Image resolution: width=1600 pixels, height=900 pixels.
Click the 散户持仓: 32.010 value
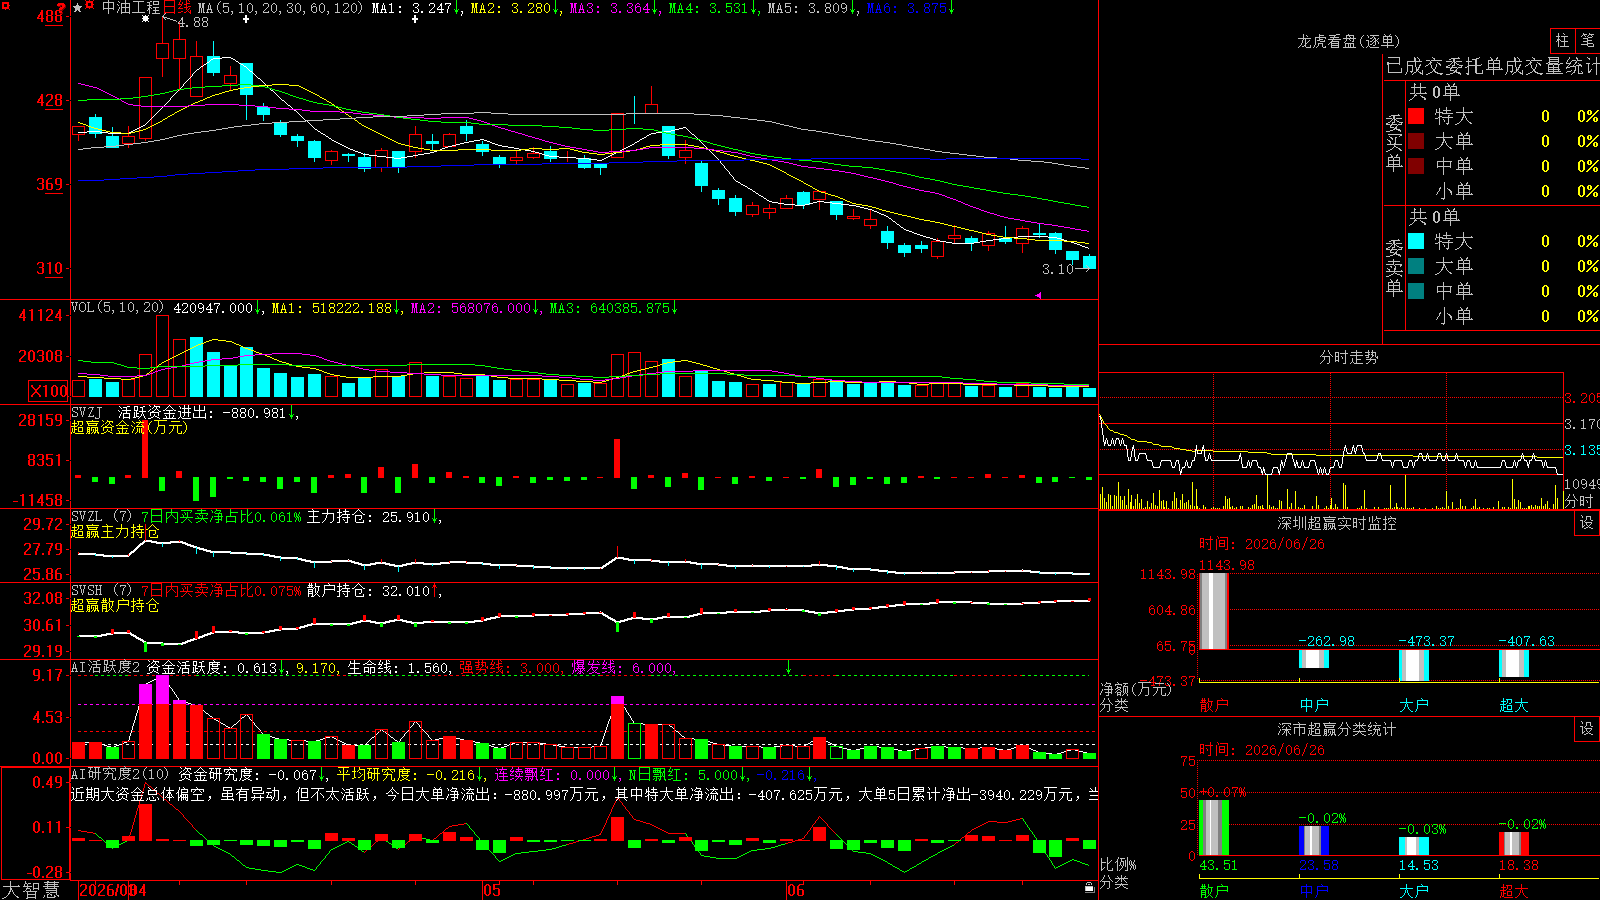point(374,590)
